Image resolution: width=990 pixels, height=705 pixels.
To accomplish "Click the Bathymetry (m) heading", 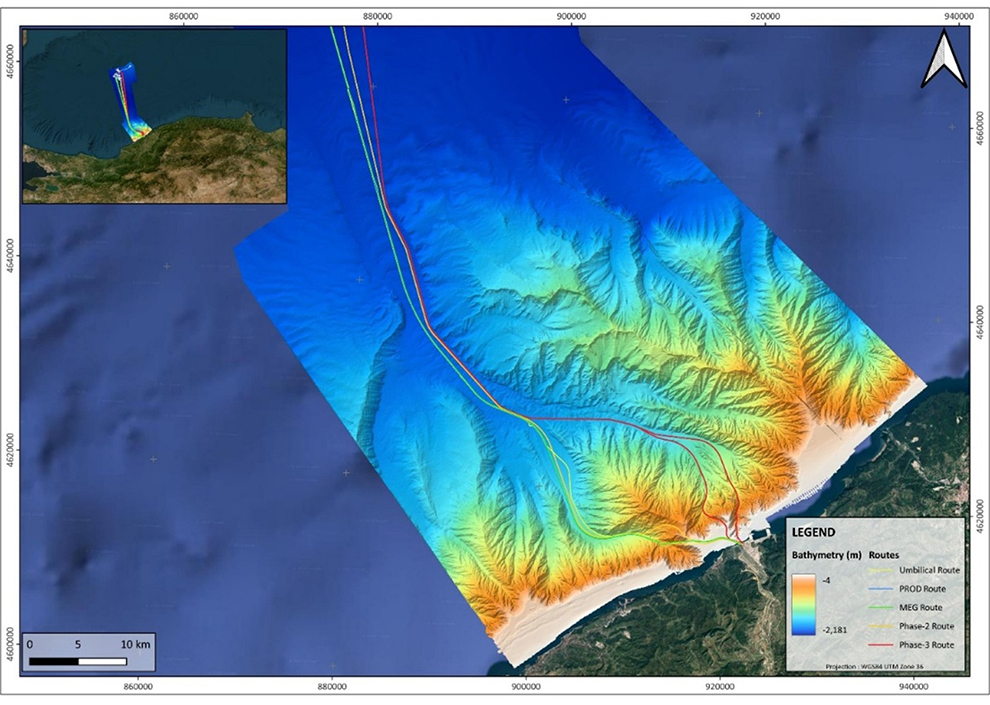I will click(x=826, y=553).
